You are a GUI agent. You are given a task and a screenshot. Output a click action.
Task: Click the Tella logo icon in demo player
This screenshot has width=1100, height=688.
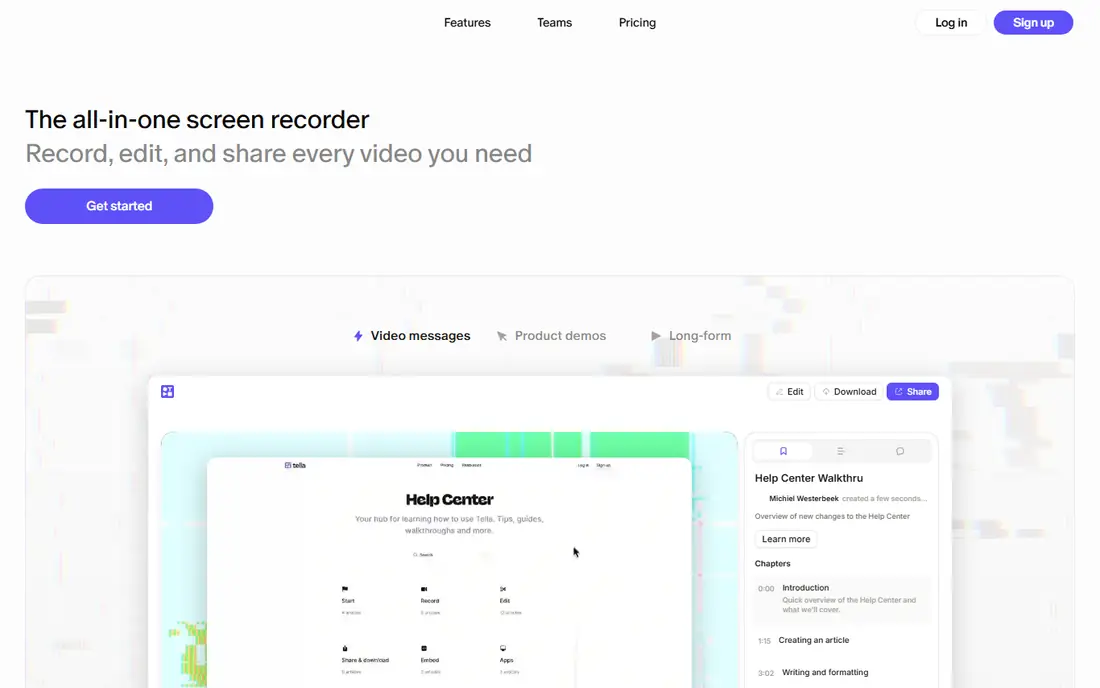(x=167, y=391)
